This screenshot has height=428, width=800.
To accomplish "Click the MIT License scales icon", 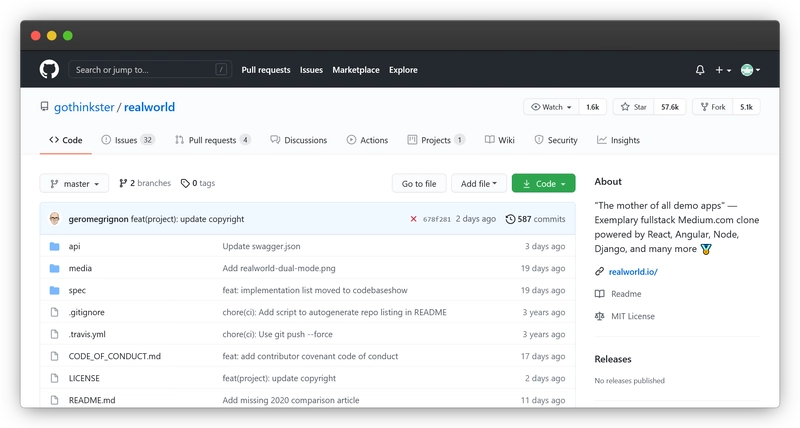I will click(599, 316).
